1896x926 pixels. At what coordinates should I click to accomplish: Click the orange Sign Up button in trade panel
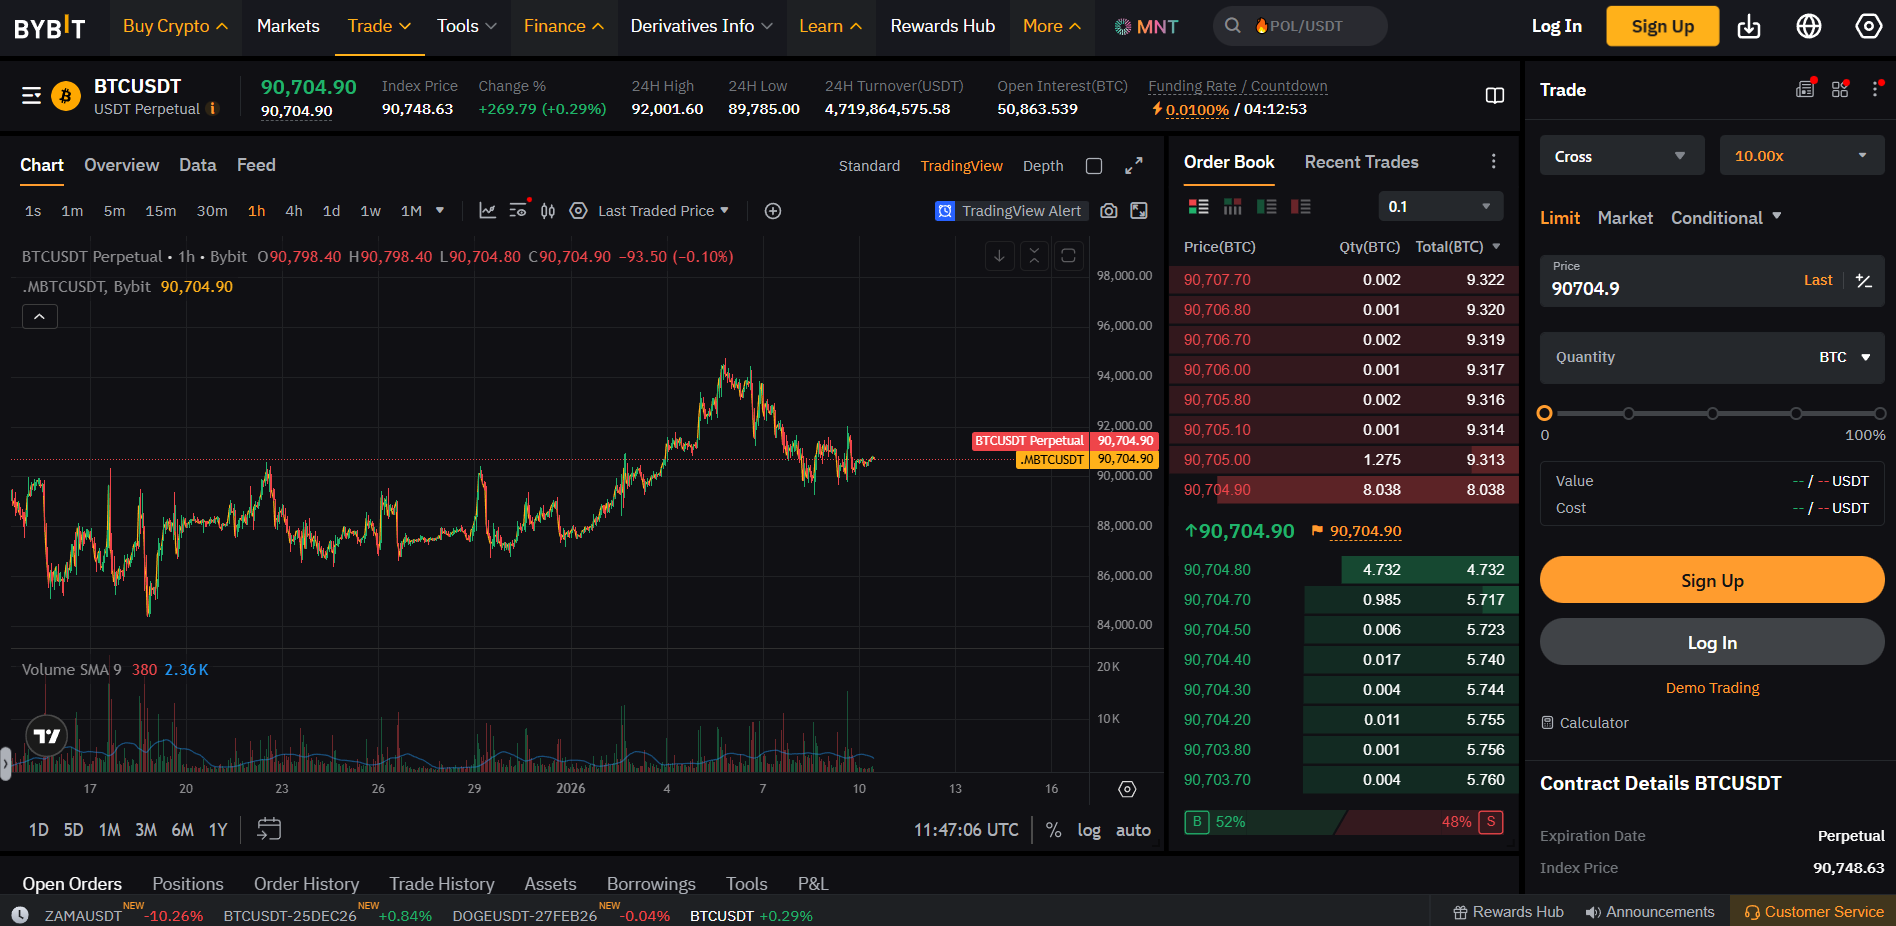click(1712, 580)
